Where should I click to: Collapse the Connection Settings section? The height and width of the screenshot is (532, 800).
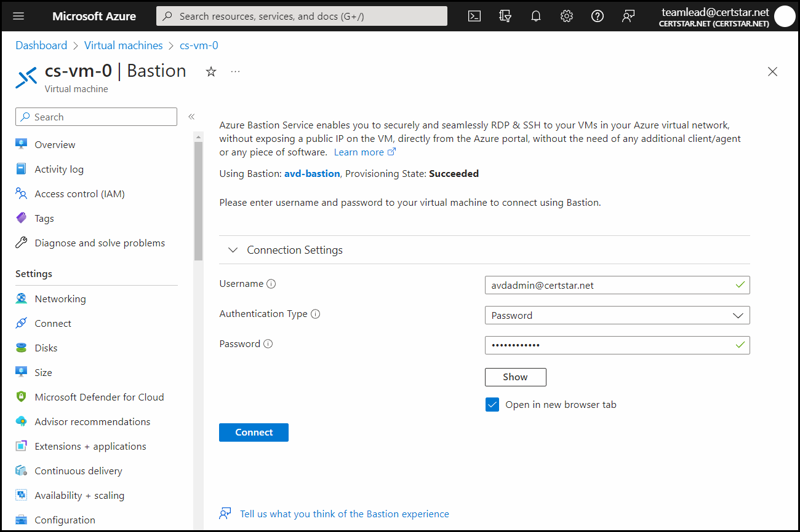pos(233,250)
